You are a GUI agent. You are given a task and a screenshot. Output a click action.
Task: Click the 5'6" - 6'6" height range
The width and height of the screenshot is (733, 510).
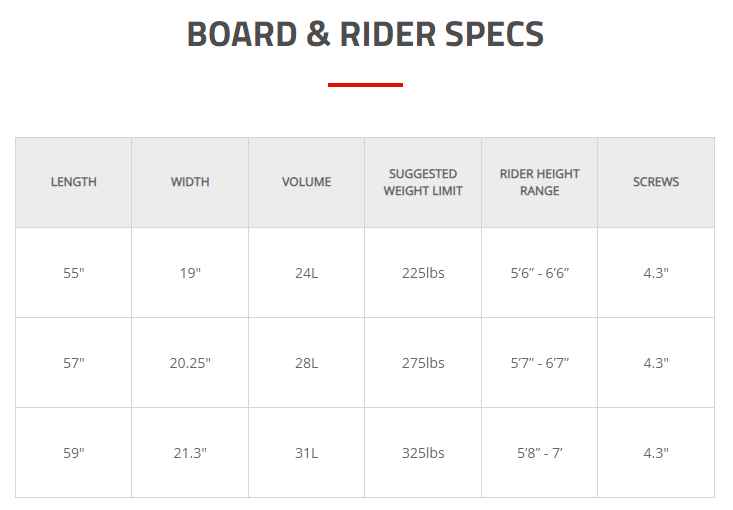(x=539, y=273)
